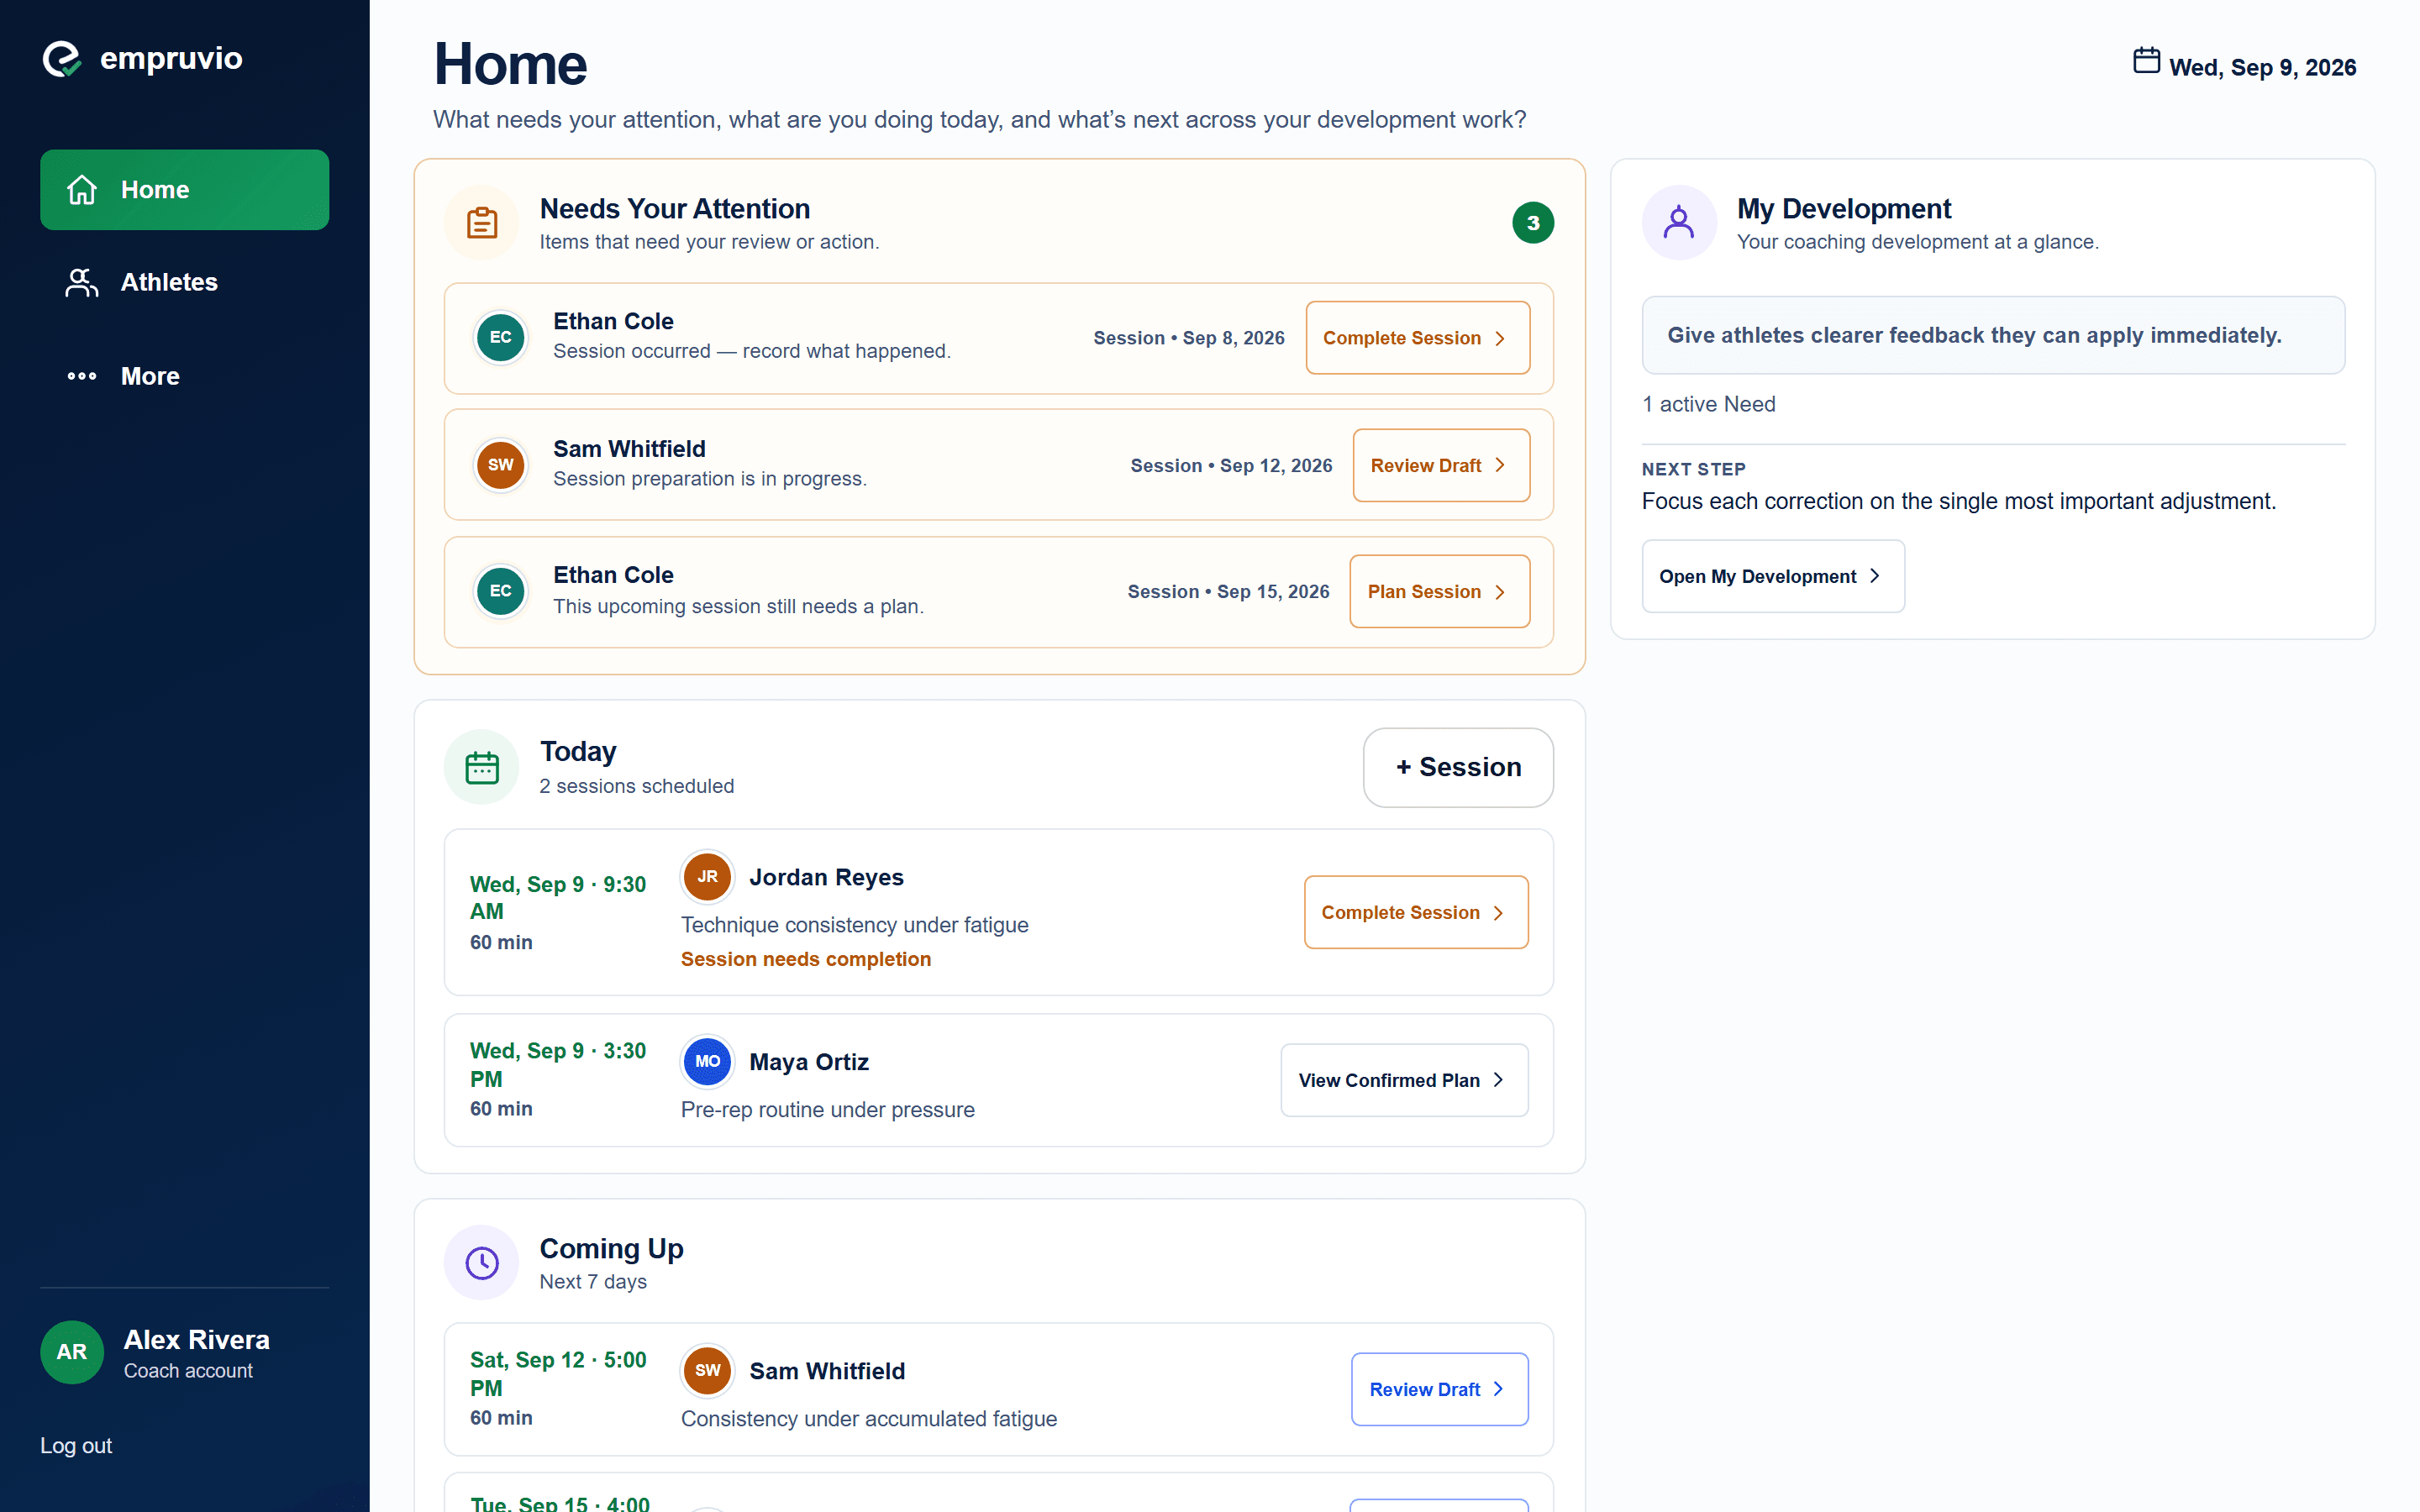Click 'Consistency under accumulated fatigue' text
2420x1512 pixels.
coord(868,1419)
